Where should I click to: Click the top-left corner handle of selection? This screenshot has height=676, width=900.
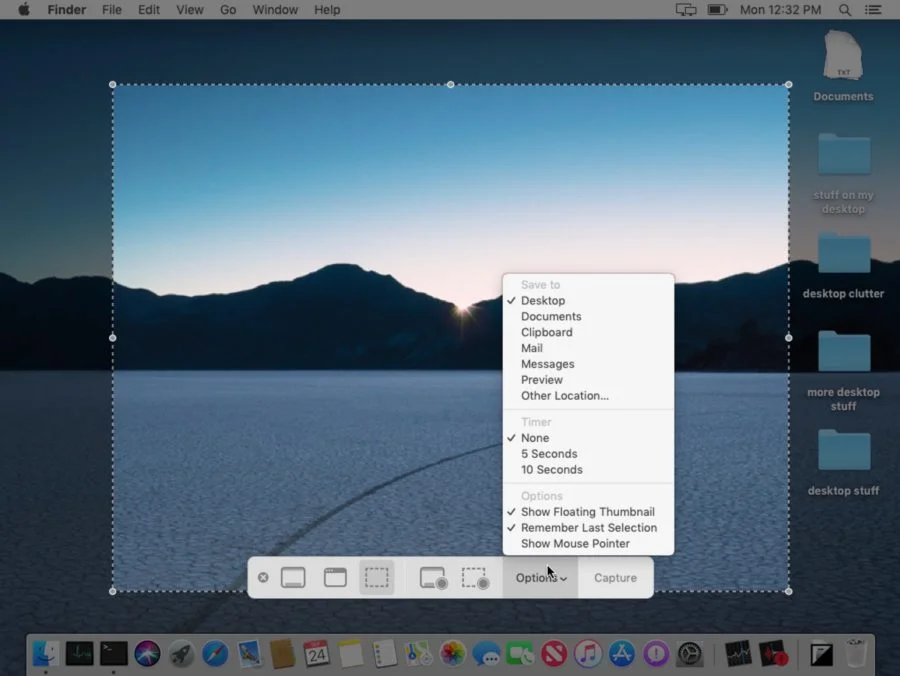(112, 84)
